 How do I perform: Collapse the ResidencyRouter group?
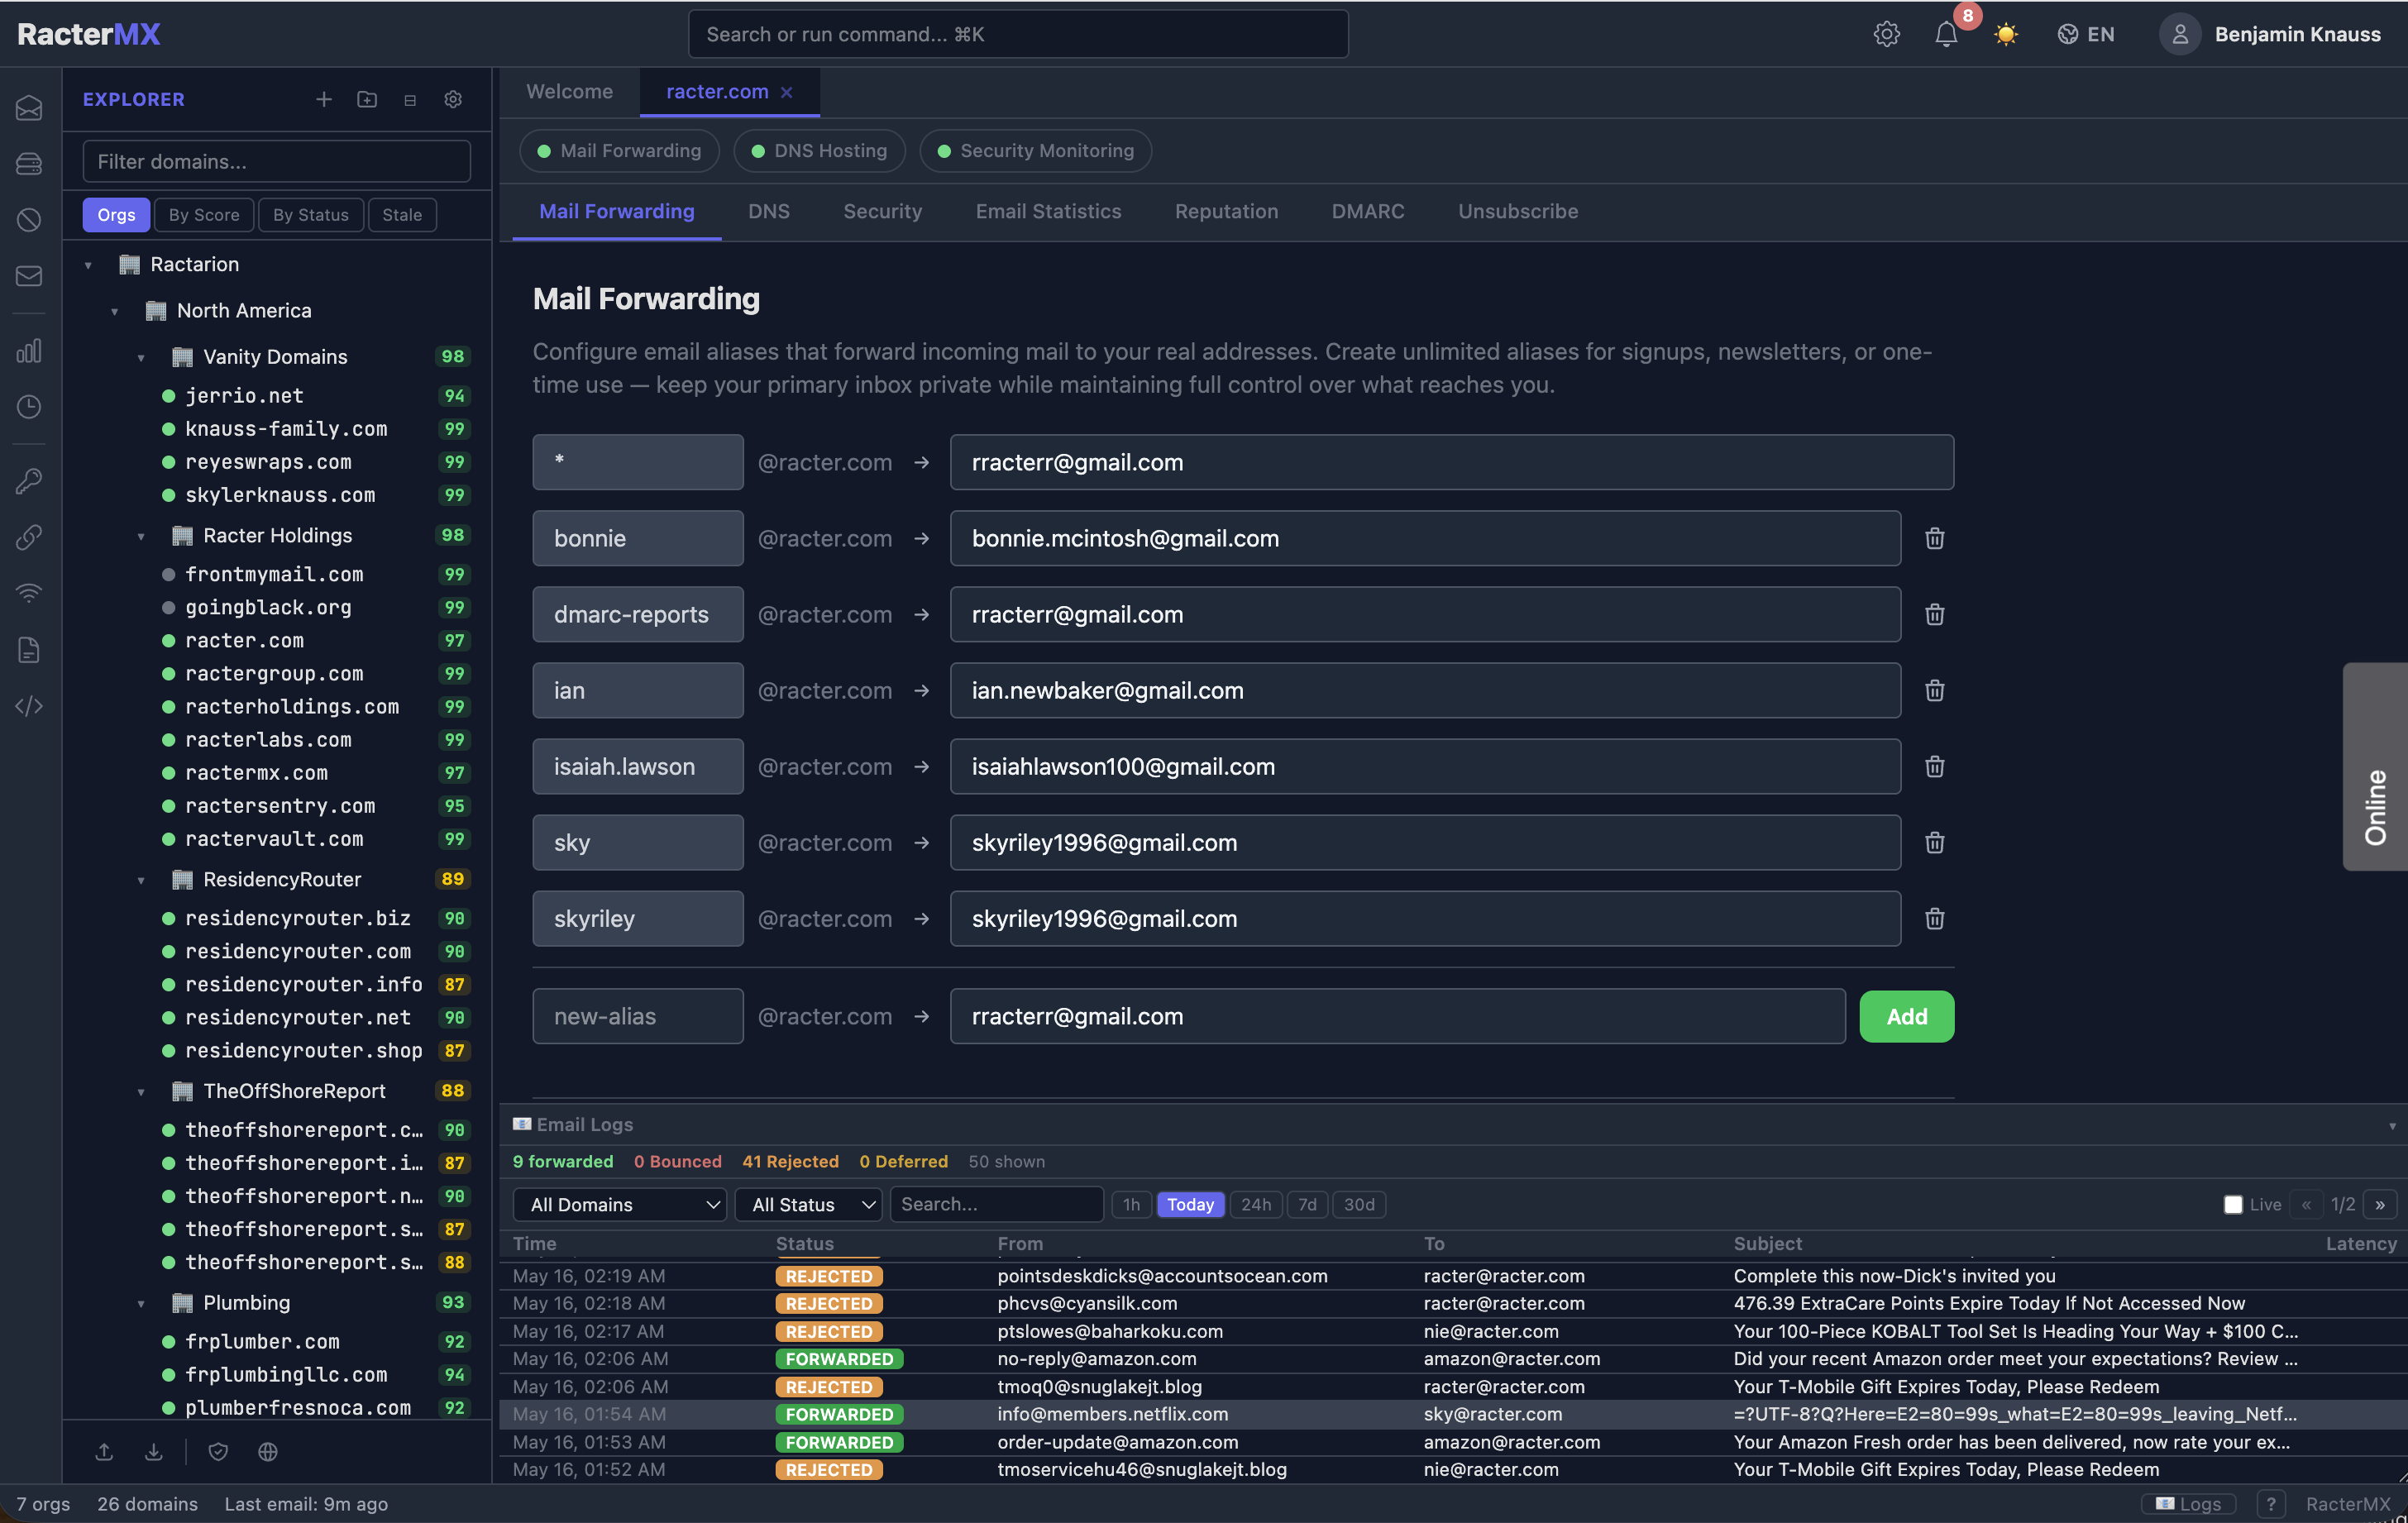(x=141, y=880)
